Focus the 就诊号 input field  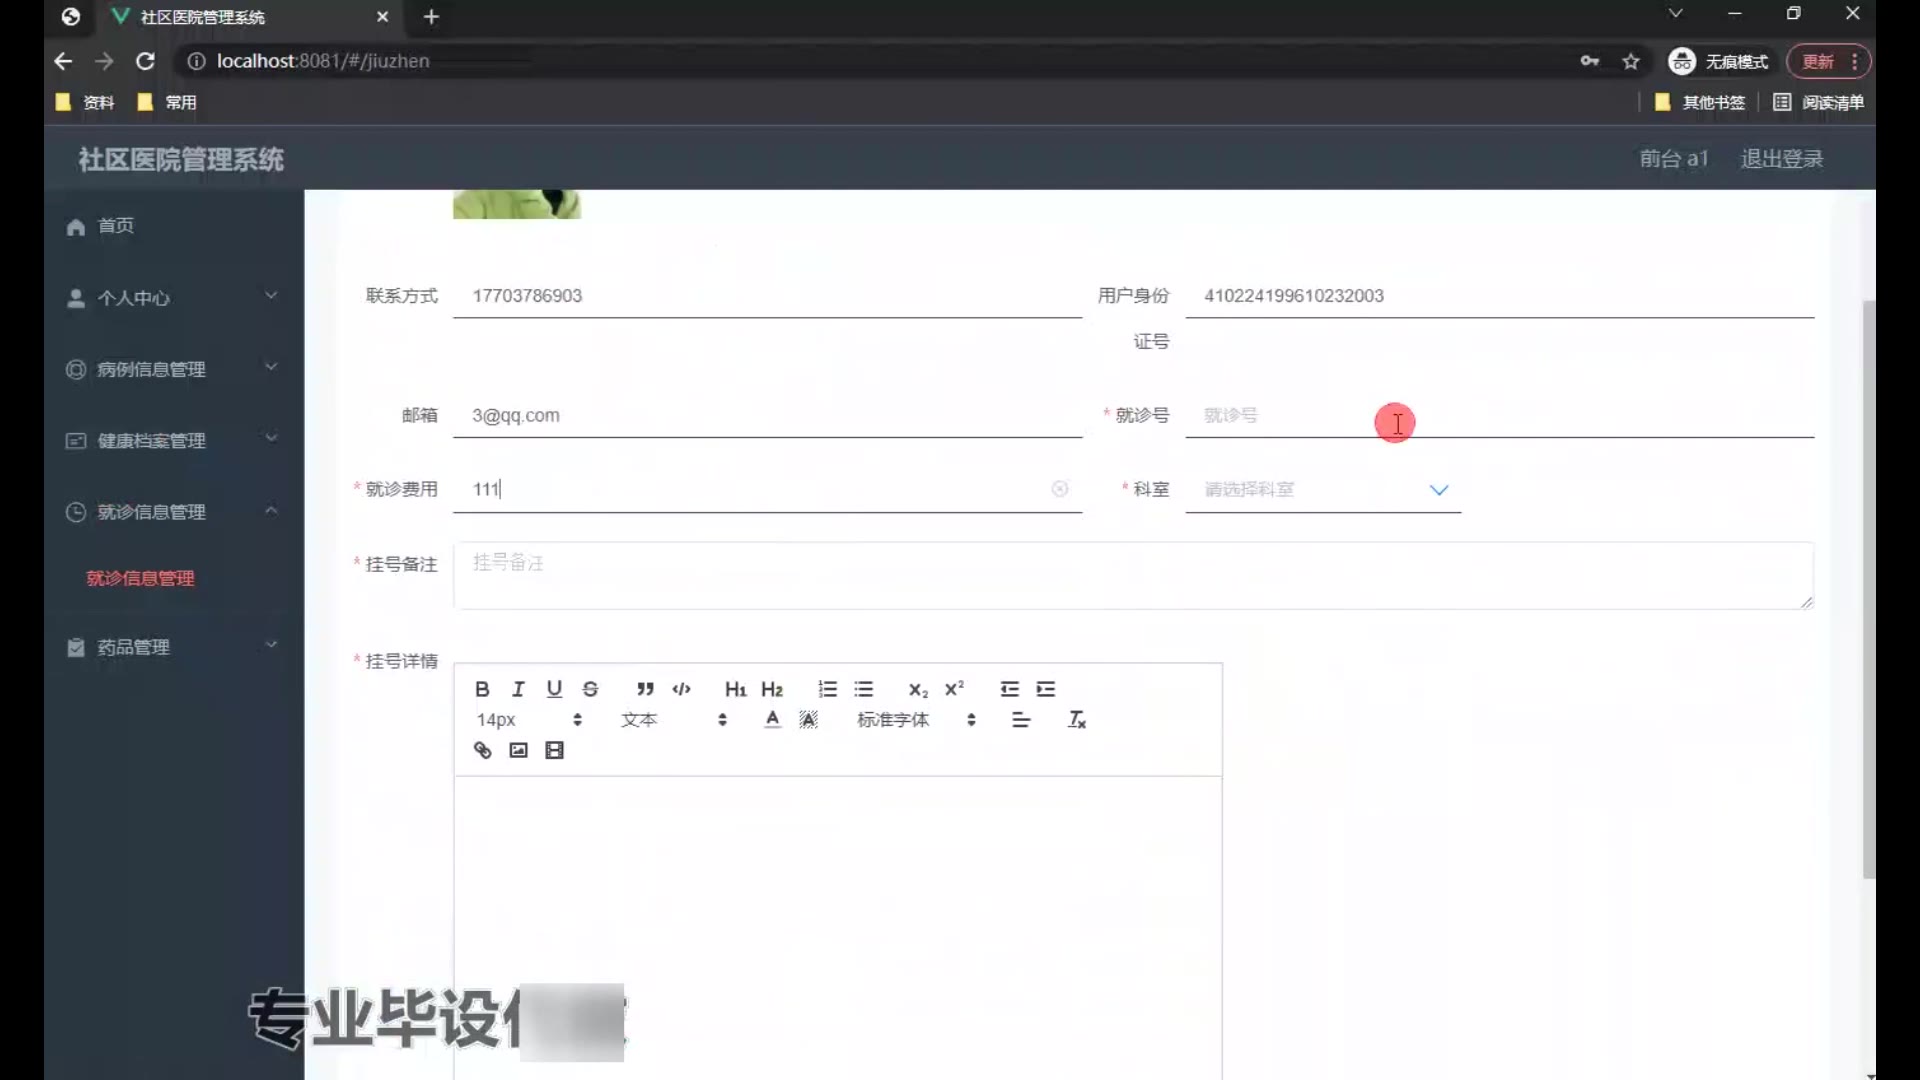point(1499,415)
